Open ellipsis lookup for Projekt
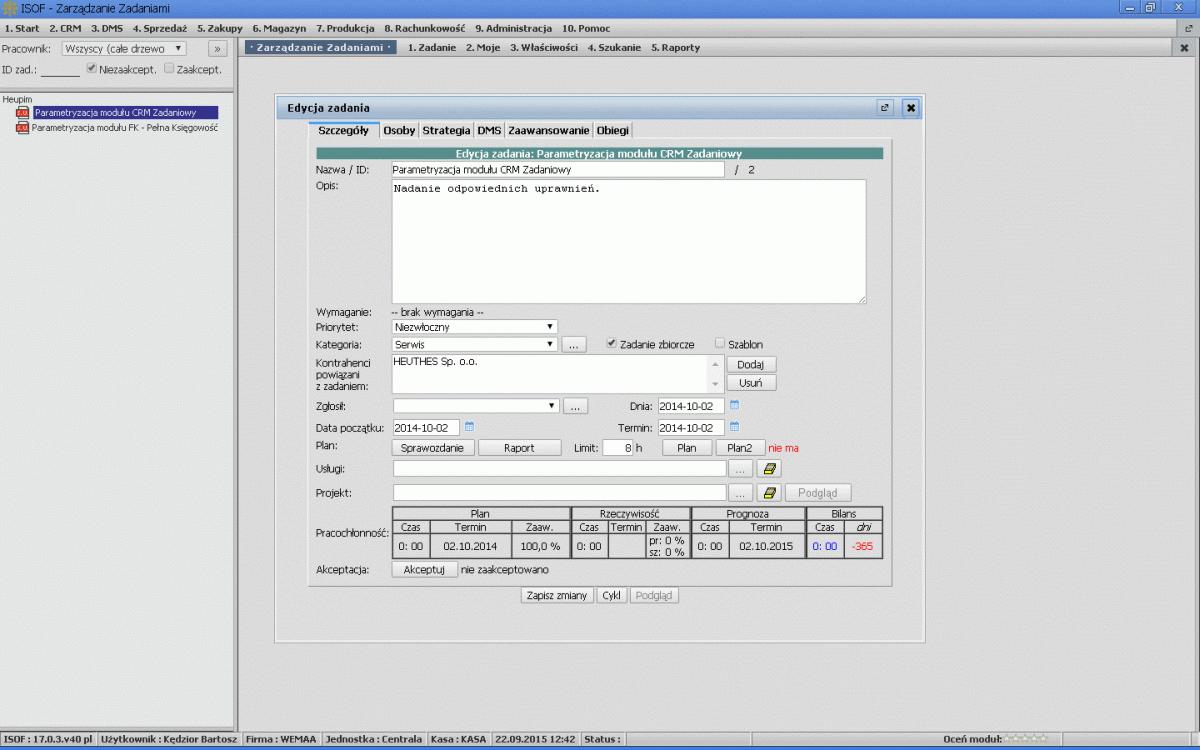The height and width of the screenshot is (750, 1200). [741, 493]
